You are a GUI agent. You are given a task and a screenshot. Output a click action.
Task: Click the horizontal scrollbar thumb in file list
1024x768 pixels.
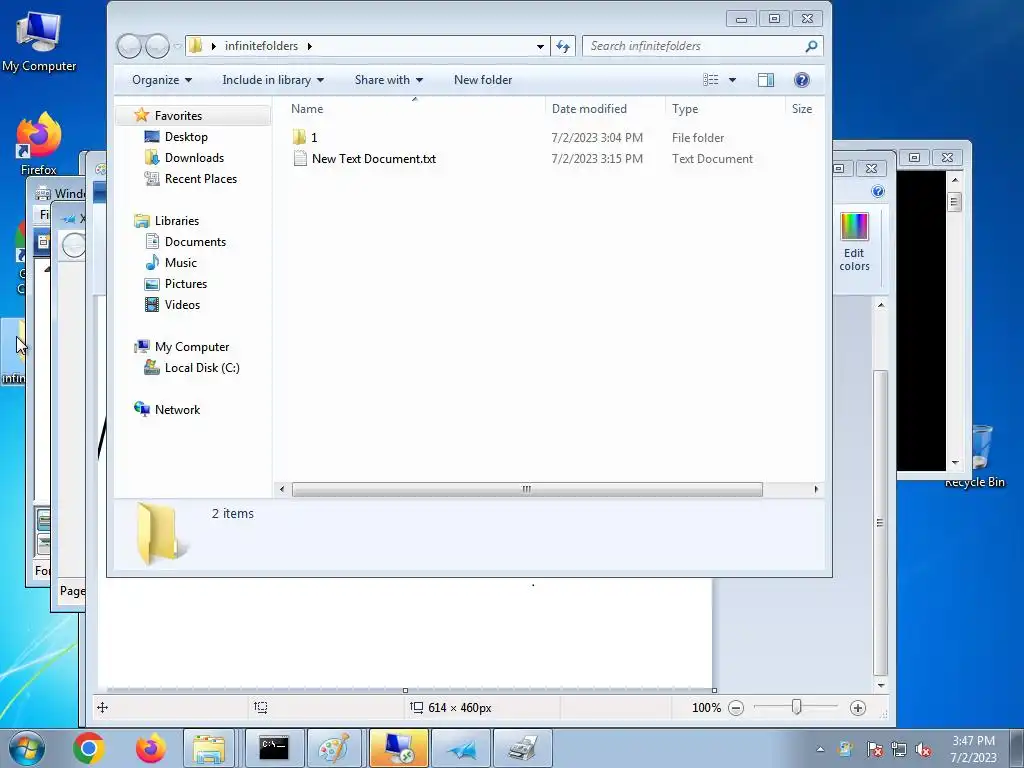pos(527,489)
